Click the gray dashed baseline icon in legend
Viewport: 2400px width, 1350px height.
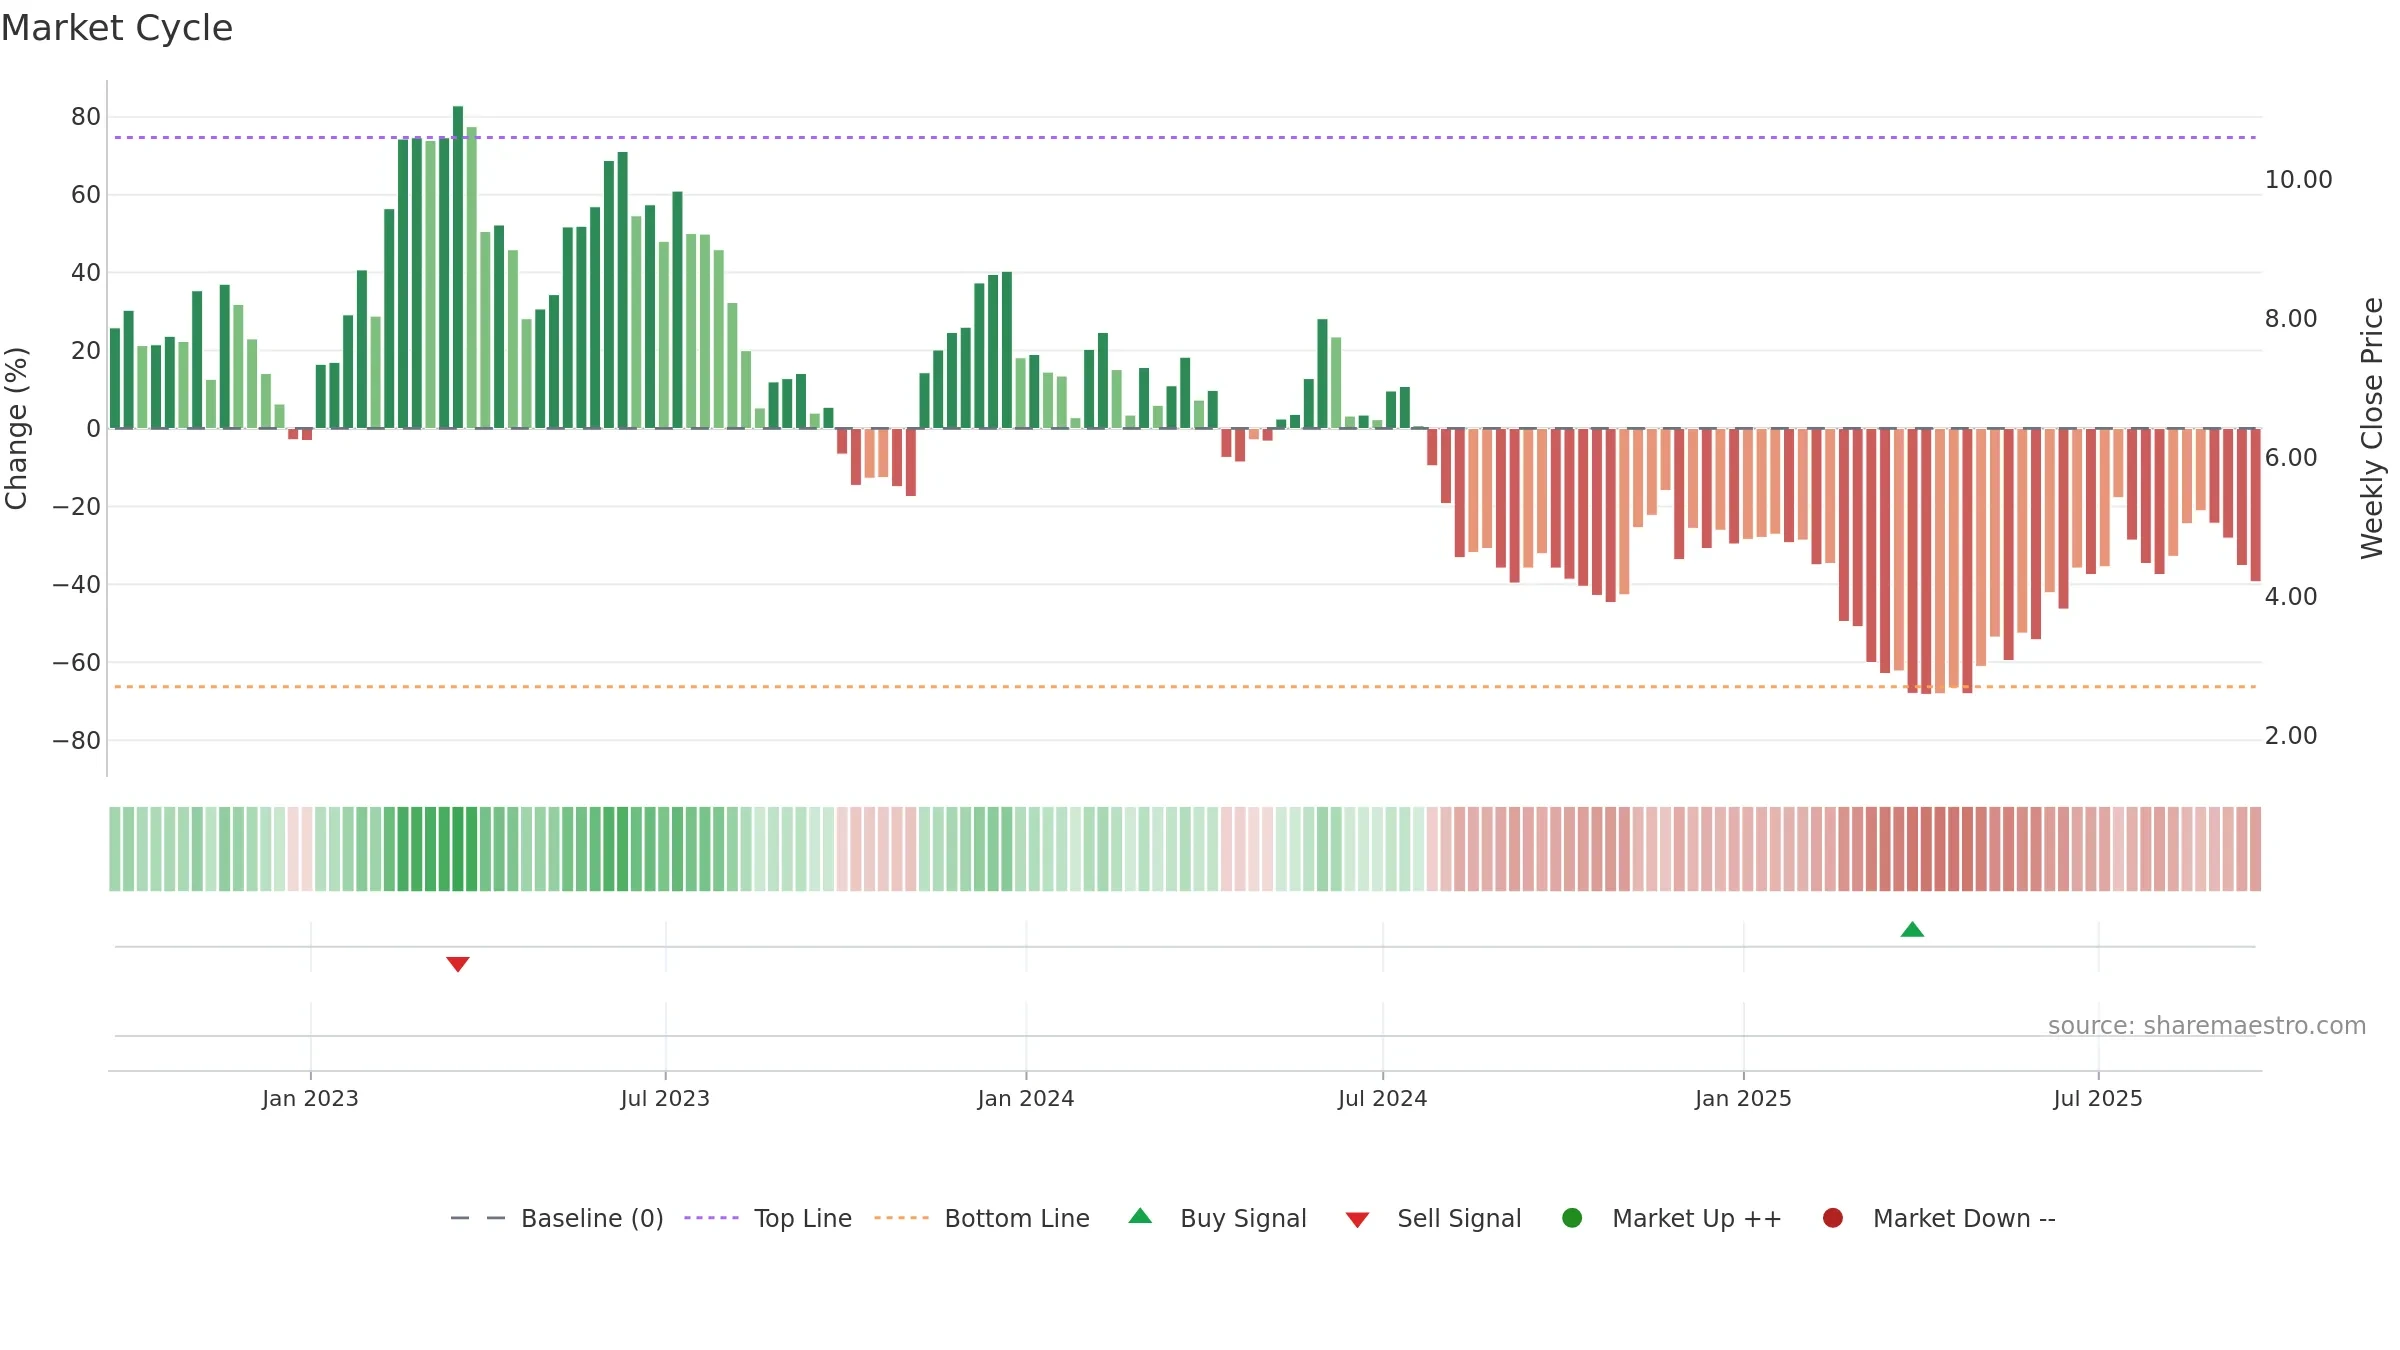[x=478, y=1218]
